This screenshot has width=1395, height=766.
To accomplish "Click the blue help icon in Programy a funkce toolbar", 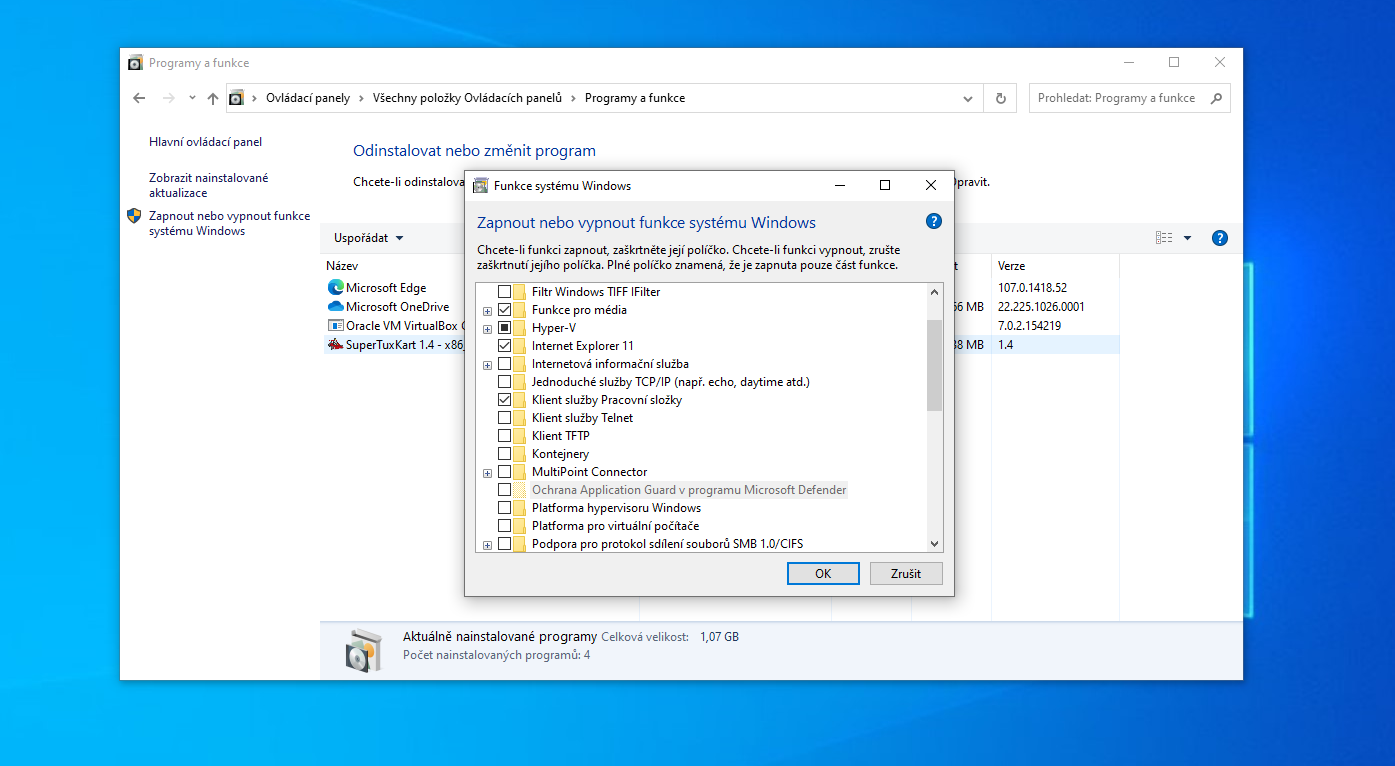I will 1219,238.
